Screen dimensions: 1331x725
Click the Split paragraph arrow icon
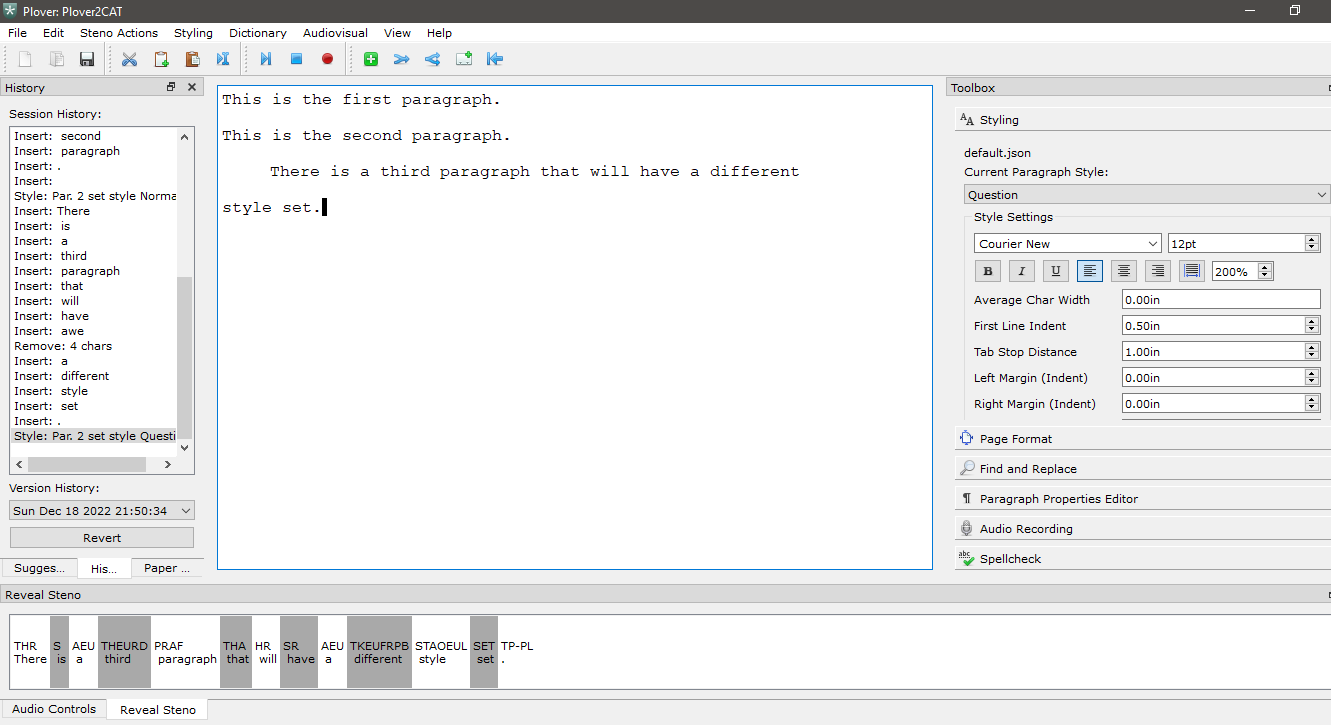[432, 59]
